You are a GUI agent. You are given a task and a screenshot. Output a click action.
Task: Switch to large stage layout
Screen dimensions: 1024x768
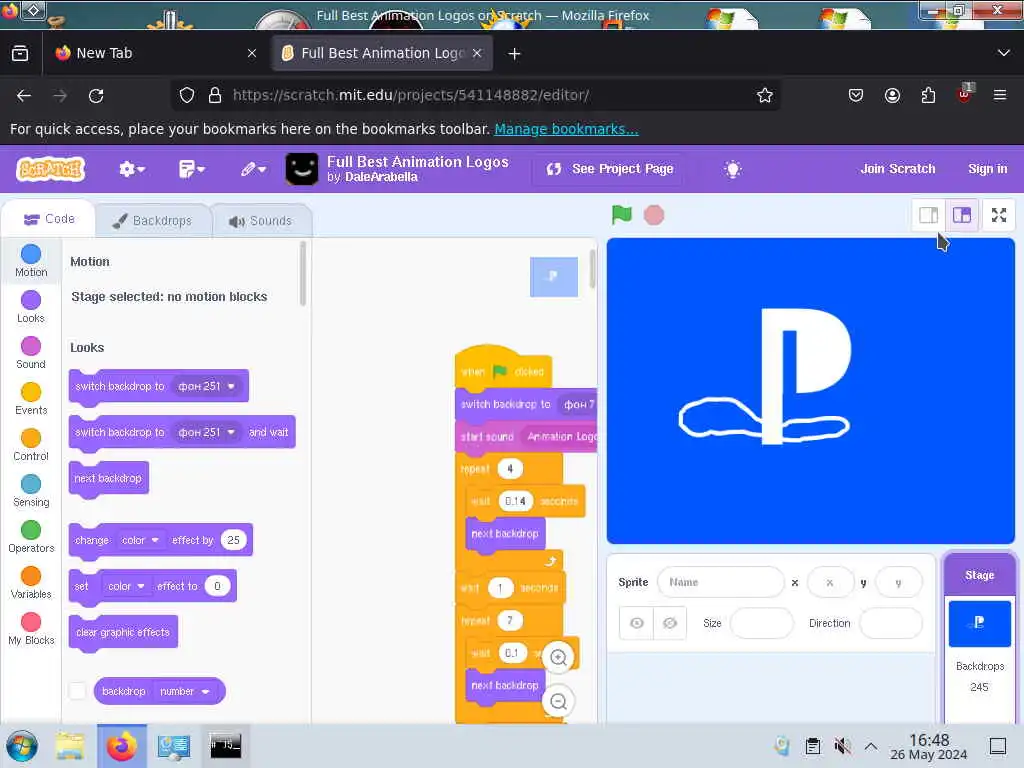pyautogui.click(x=962, y=215)
